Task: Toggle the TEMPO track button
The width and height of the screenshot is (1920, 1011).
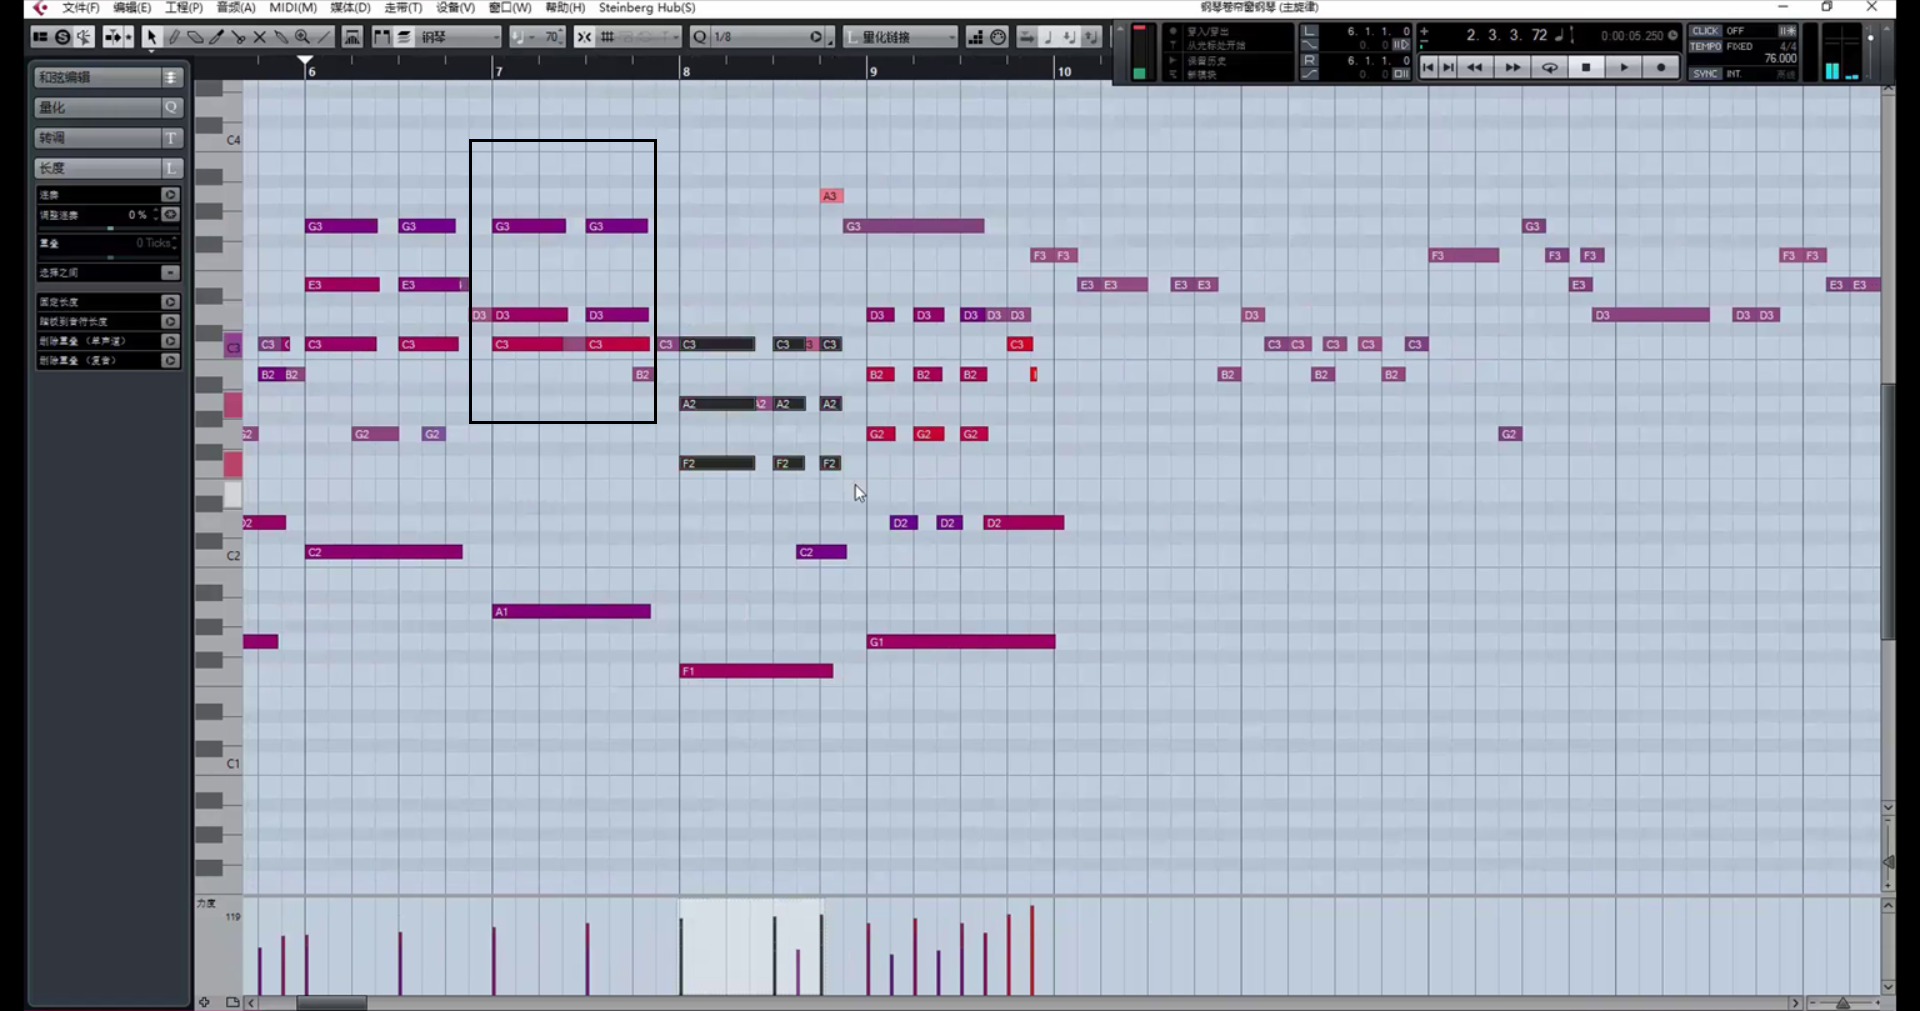Action: pyautogui.click(x=1706, y=47)
